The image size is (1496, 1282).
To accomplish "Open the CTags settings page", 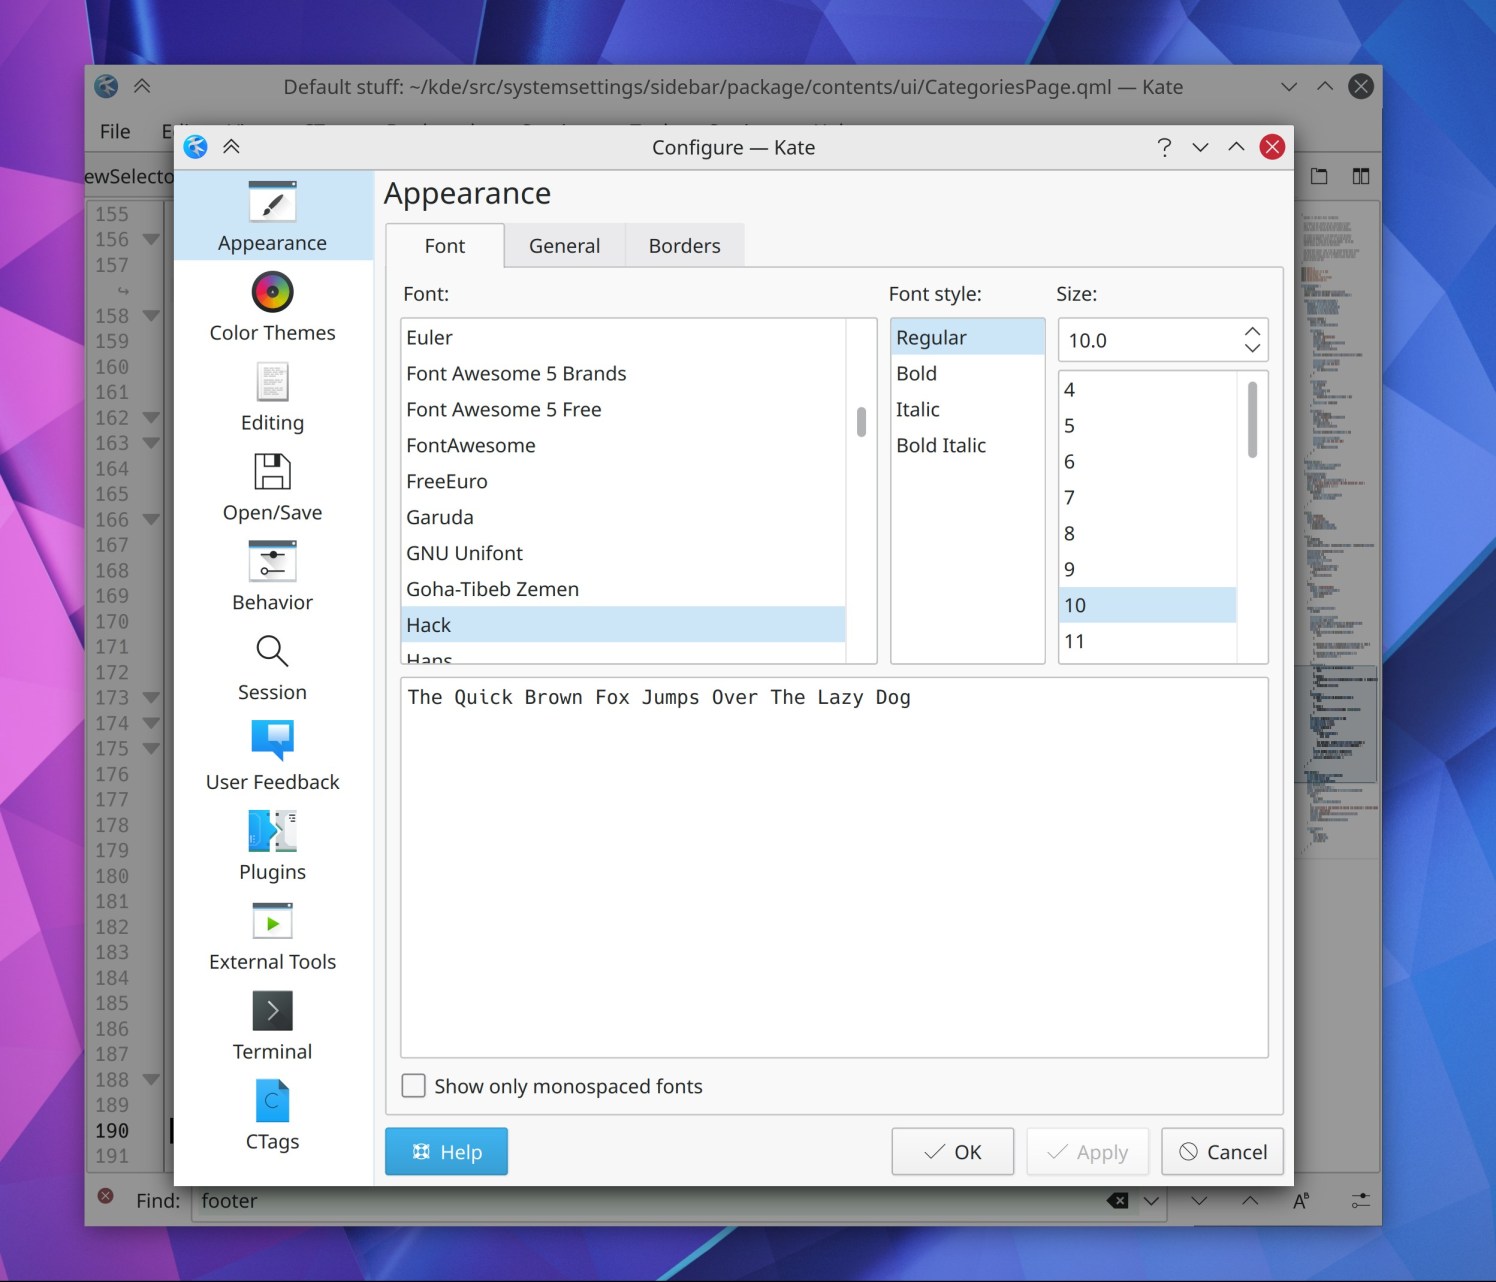I will coord(271,1110).
